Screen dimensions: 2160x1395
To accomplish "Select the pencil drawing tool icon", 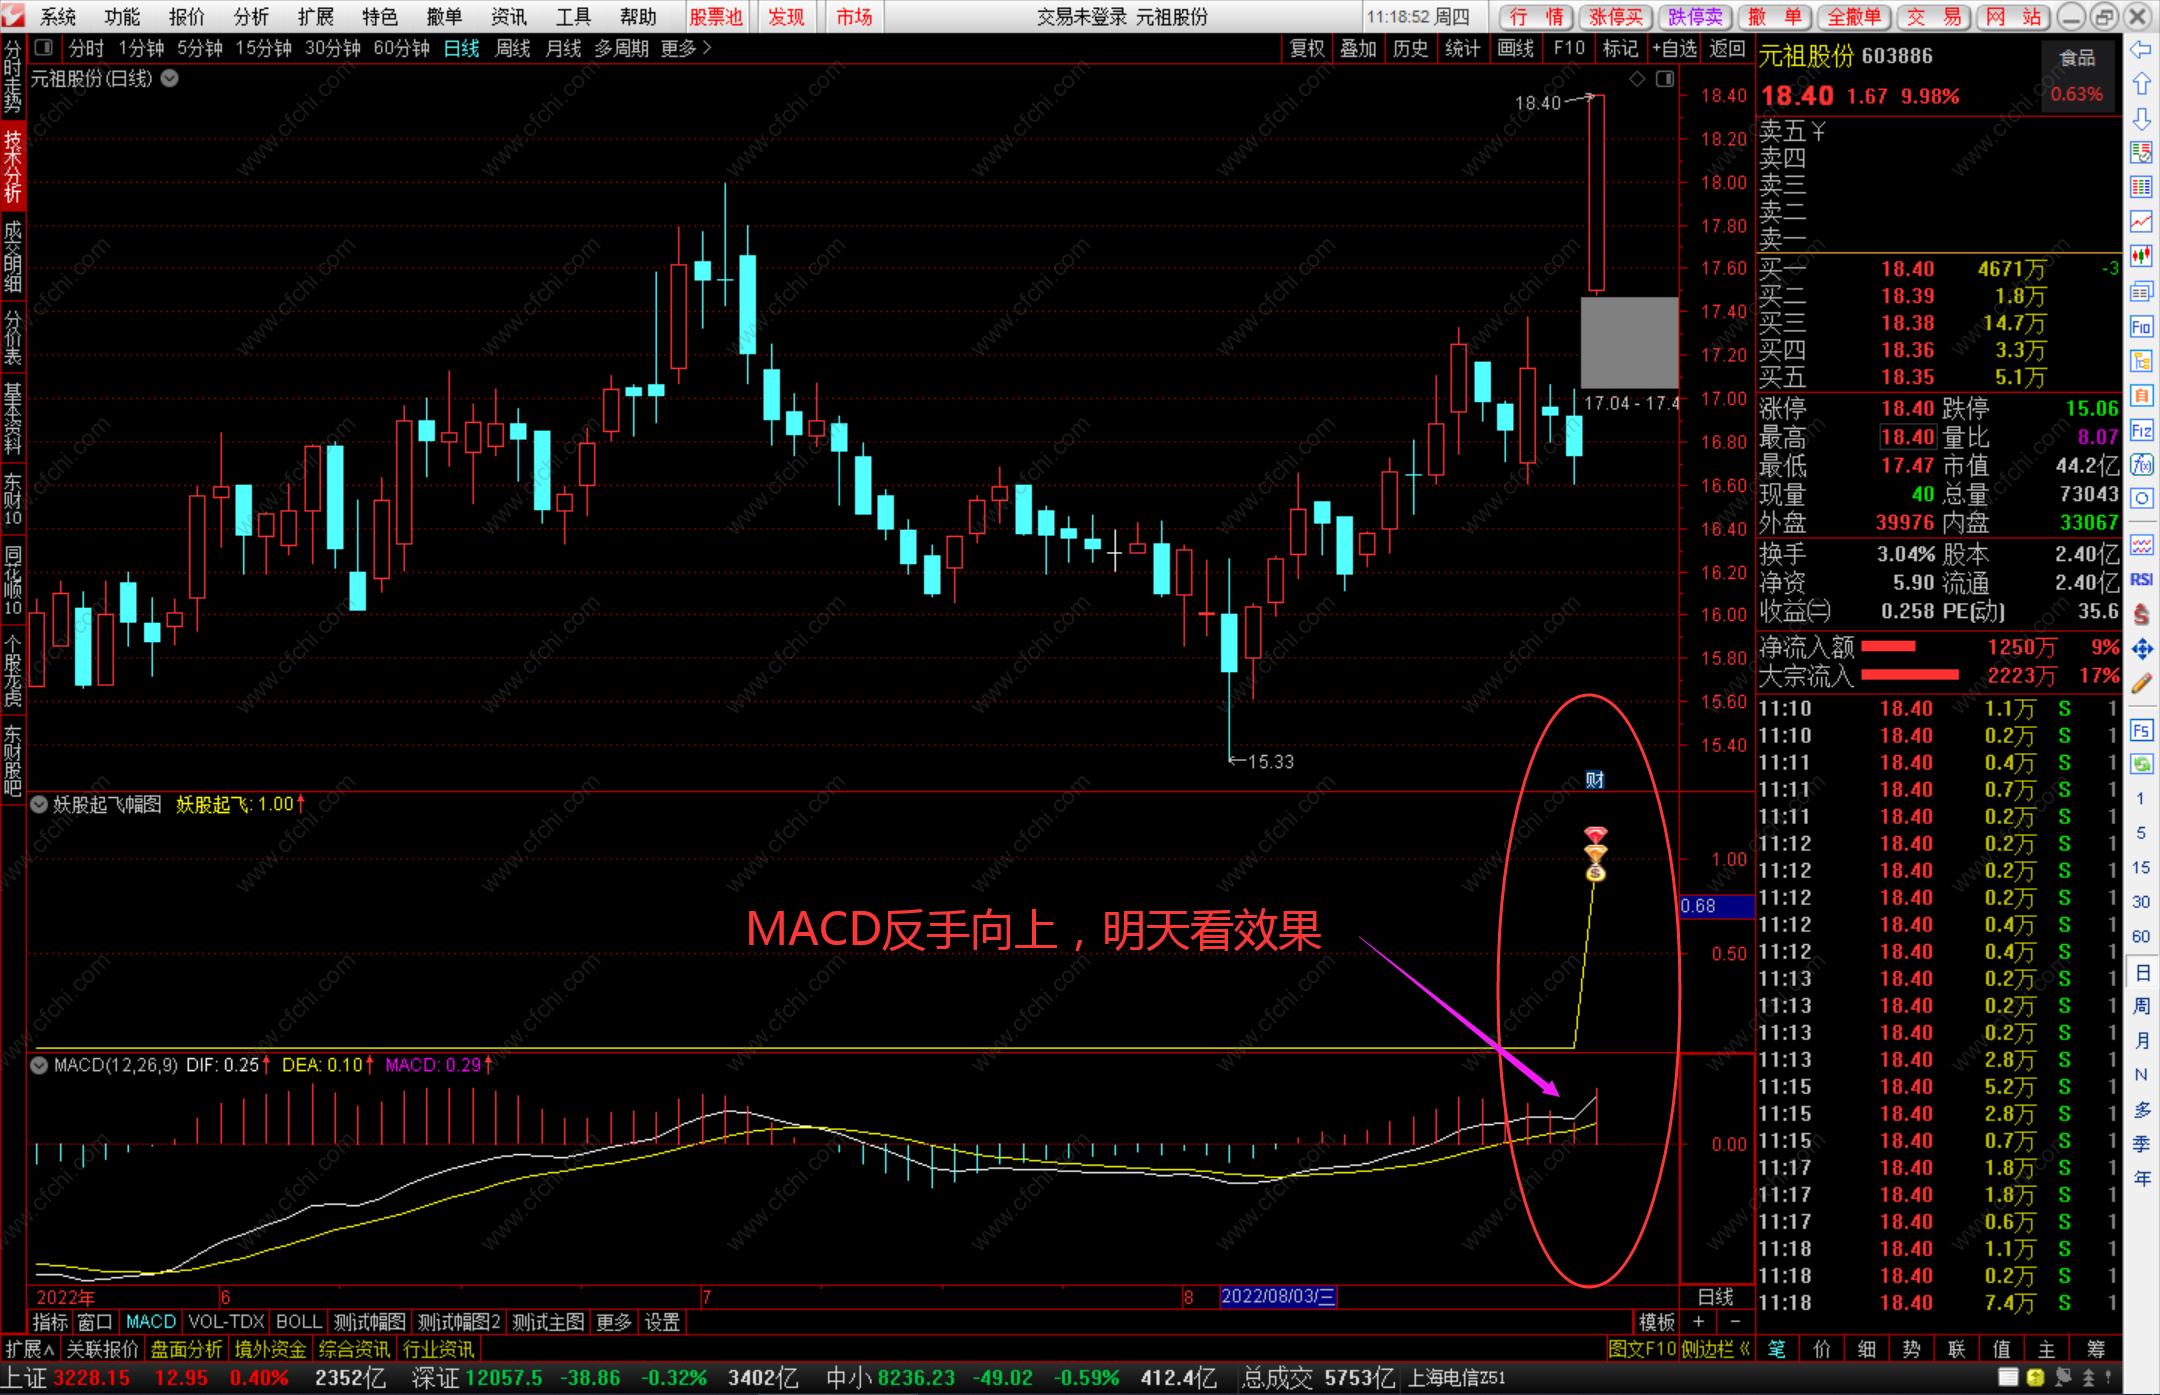I will point(2141,684).
